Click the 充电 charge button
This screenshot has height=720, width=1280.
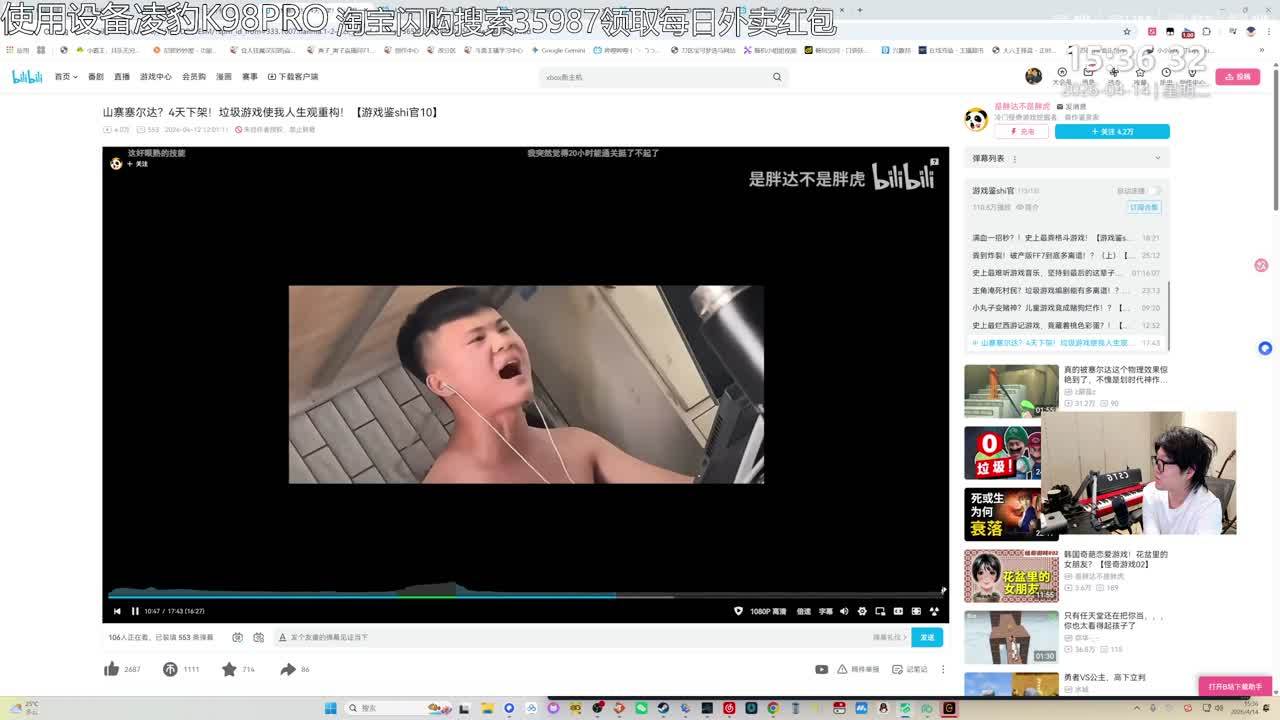(x=1021, y=131)
